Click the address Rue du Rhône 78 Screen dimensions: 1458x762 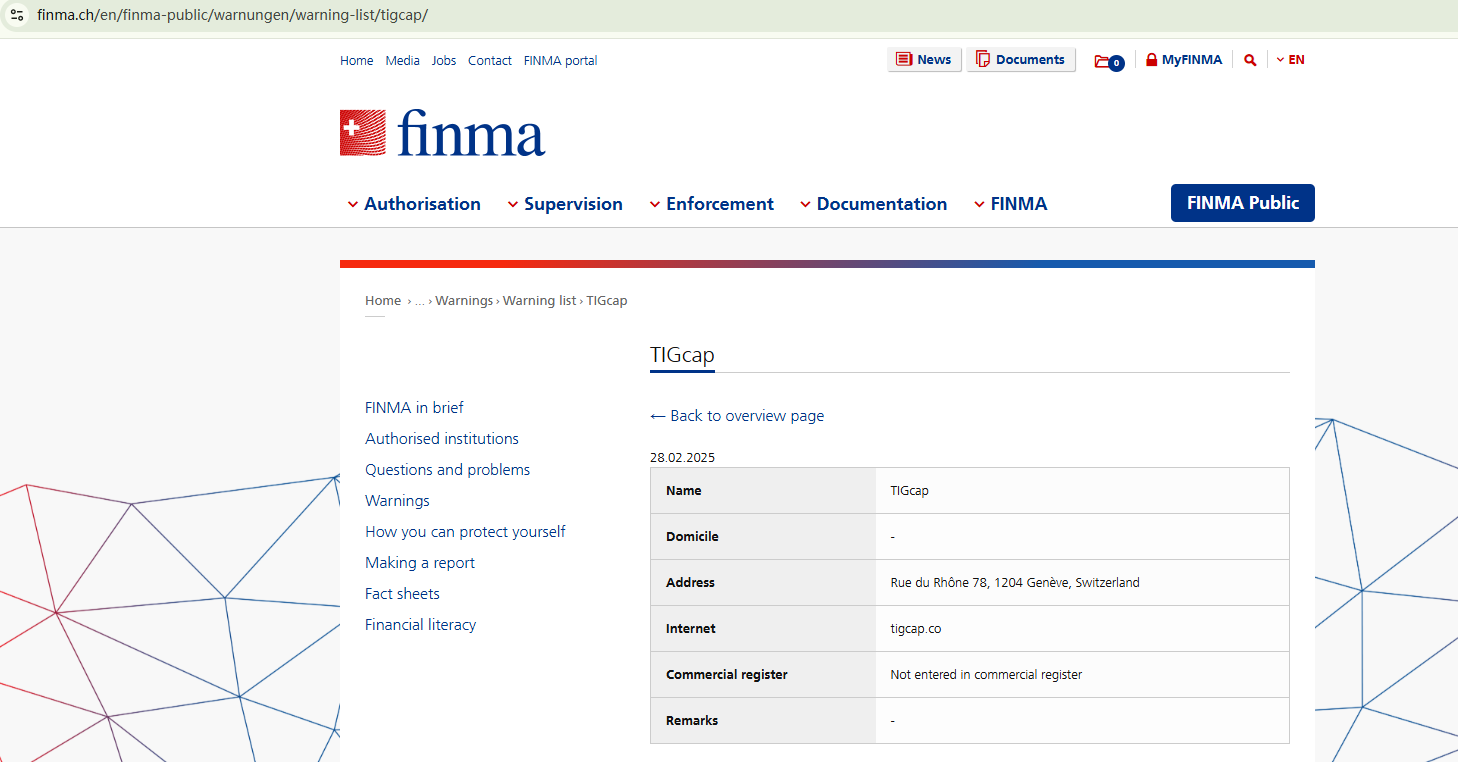coord(1015,583)
